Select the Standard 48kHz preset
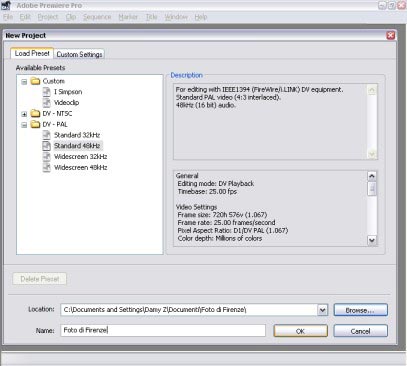This screenshot has height=366, width=407. tap(77, 146)
